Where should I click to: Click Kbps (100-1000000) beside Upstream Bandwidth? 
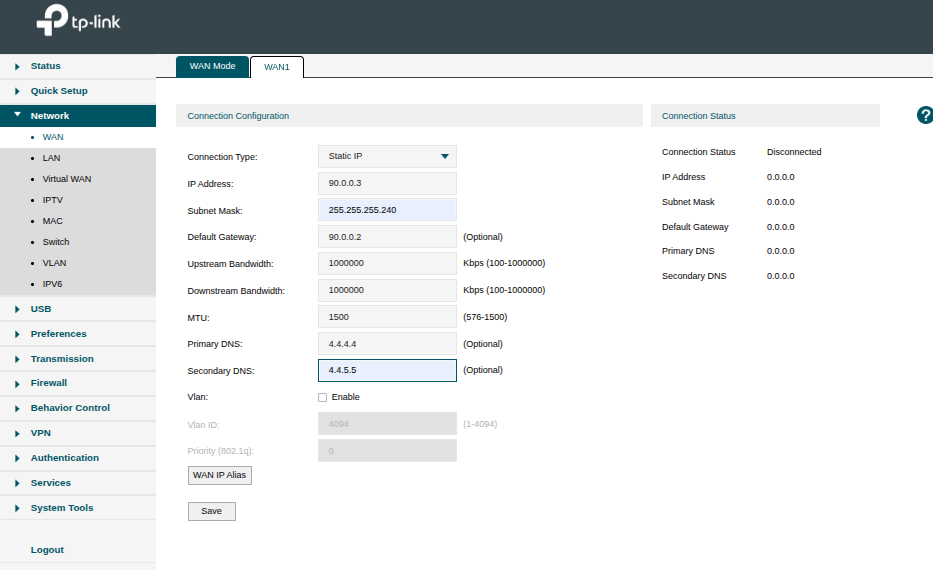(504, 263)
